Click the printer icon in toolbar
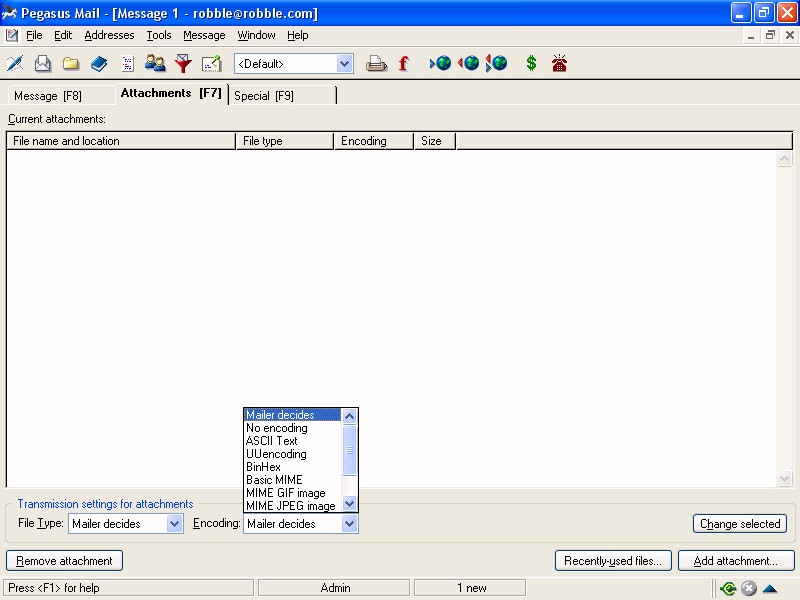The width and height of the screenshot is (800, 600). (377, 64)
